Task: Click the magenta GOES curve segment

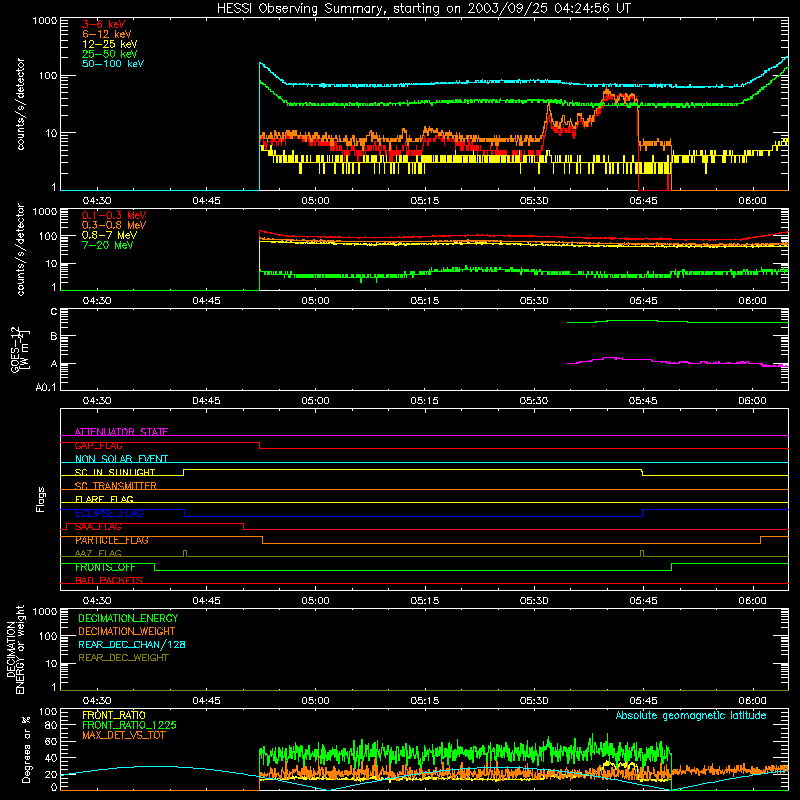Action: pyautogui.click(x=678, y=361)
